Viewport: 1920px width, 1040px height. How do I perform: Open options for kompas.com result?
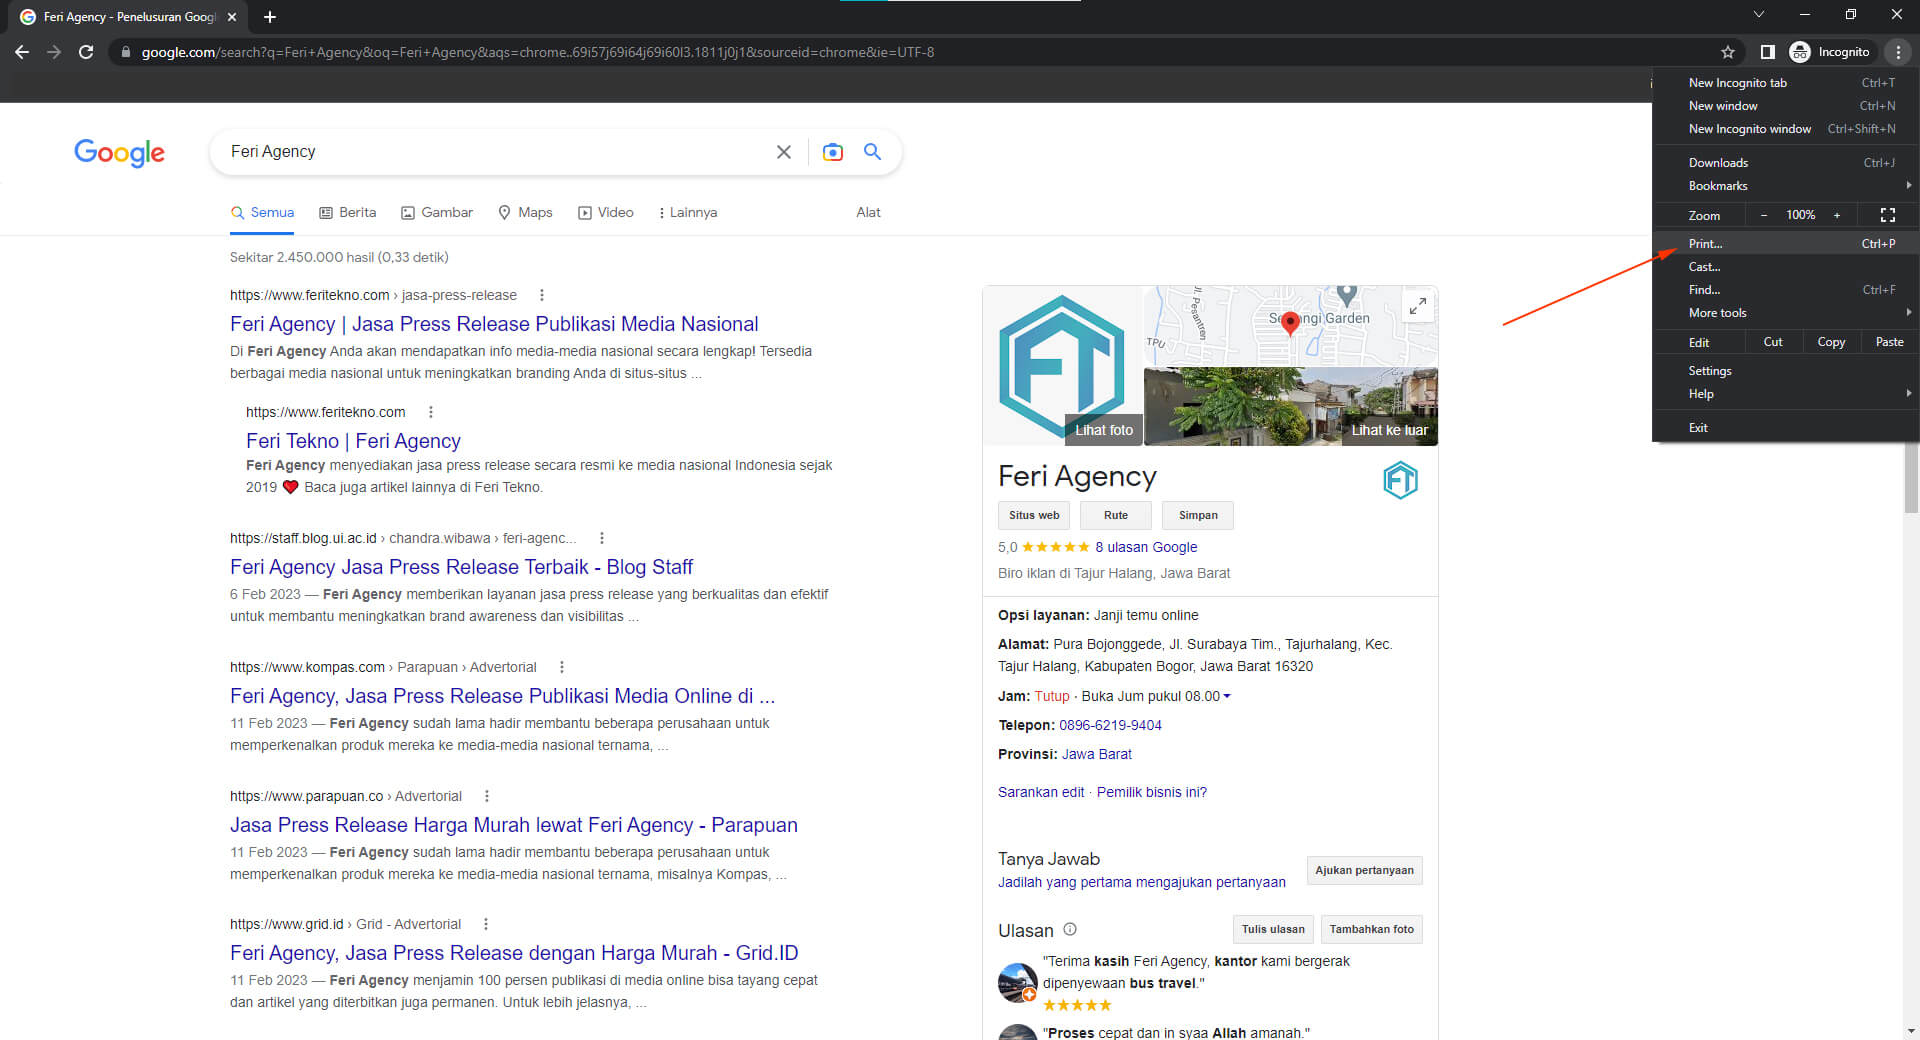coord(562,667)
